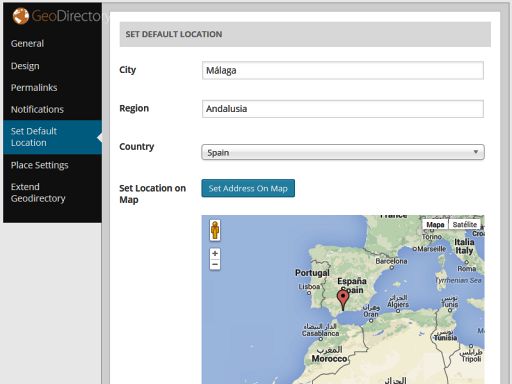
Task: Open the Country dropdown showing Spain
Action: [343, 152]
